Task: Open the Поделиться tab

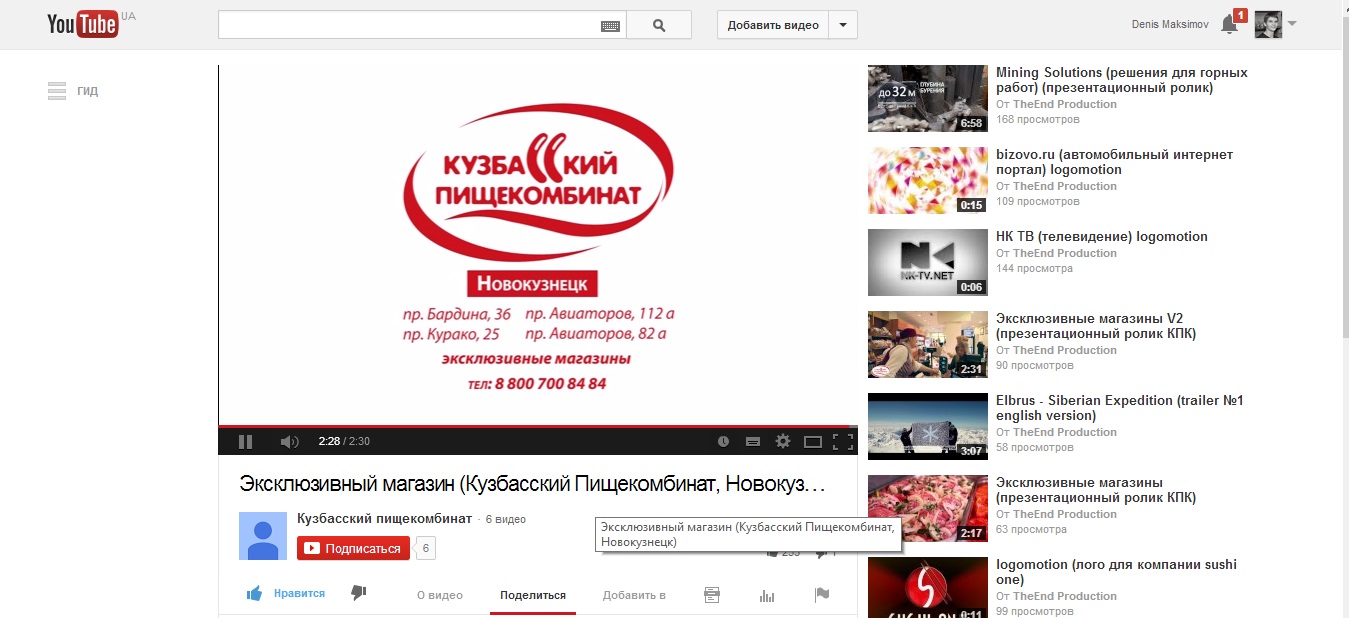Action: click(533, 595)
